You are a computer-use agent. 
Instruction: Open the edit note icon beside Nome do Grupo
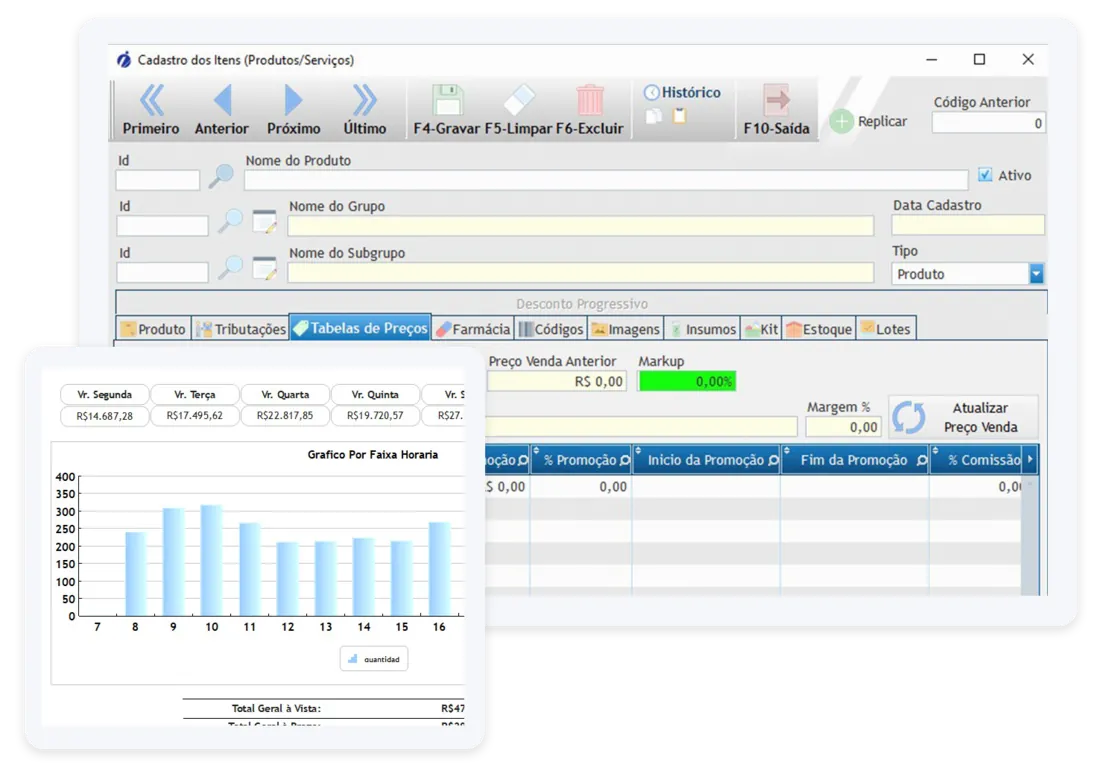(x=264, y=221)
